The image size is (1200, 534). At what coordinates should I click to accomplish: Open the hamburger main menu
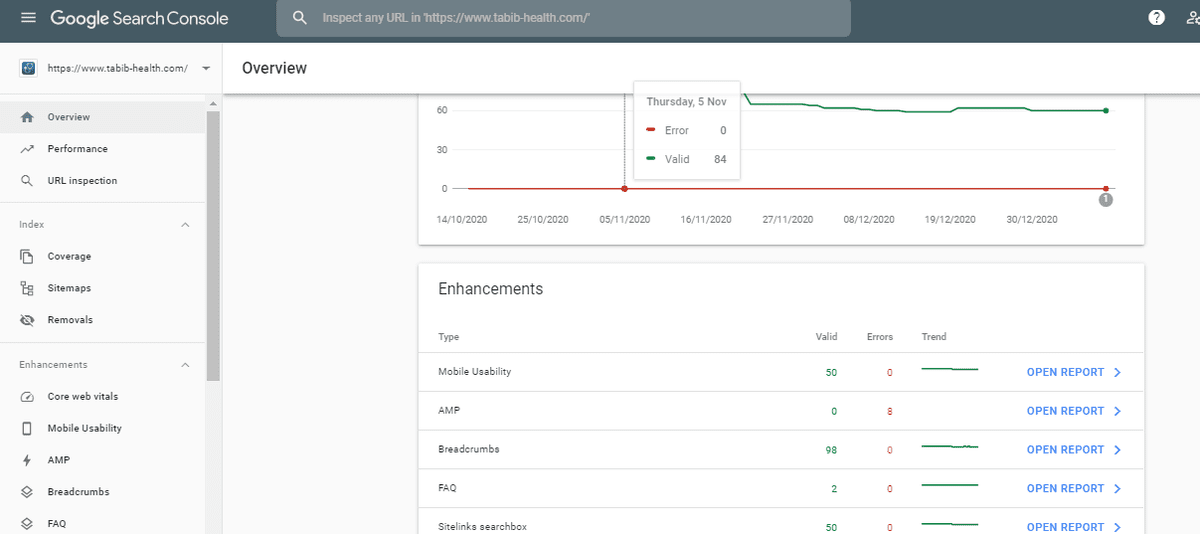pos(28,18)
